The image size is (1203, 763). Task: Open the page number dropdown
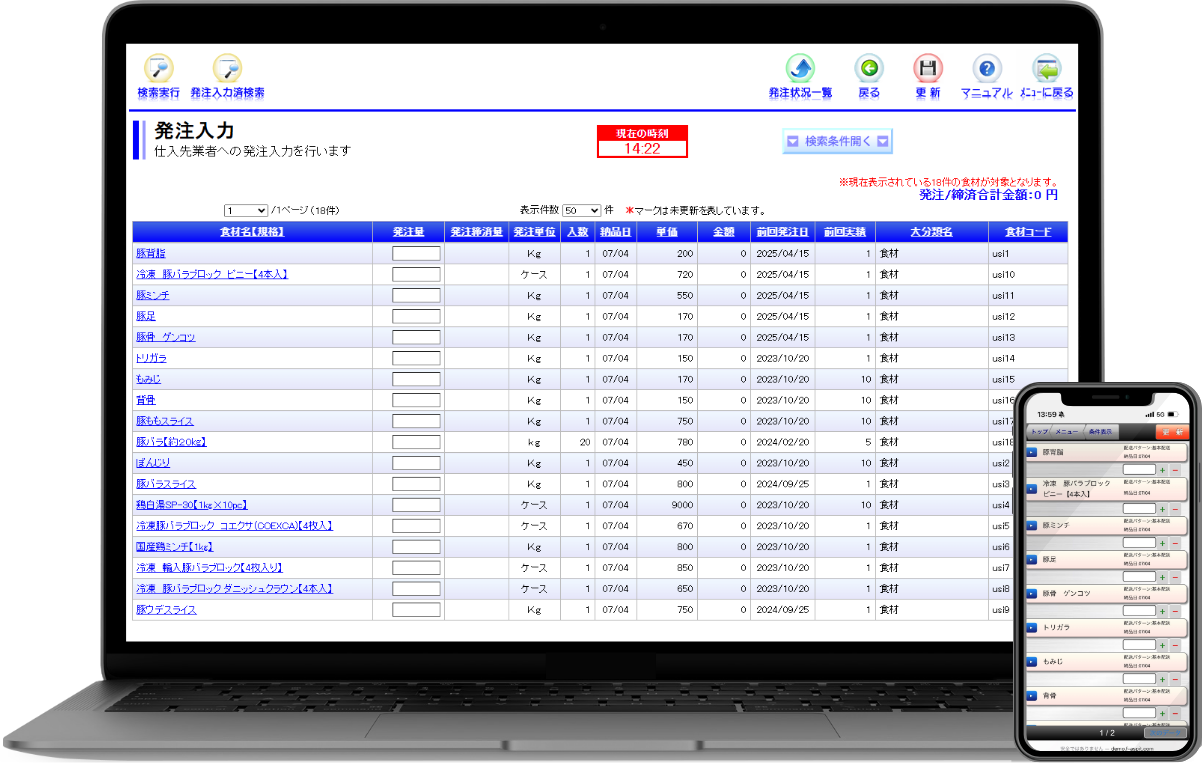(x=246, y=211)
